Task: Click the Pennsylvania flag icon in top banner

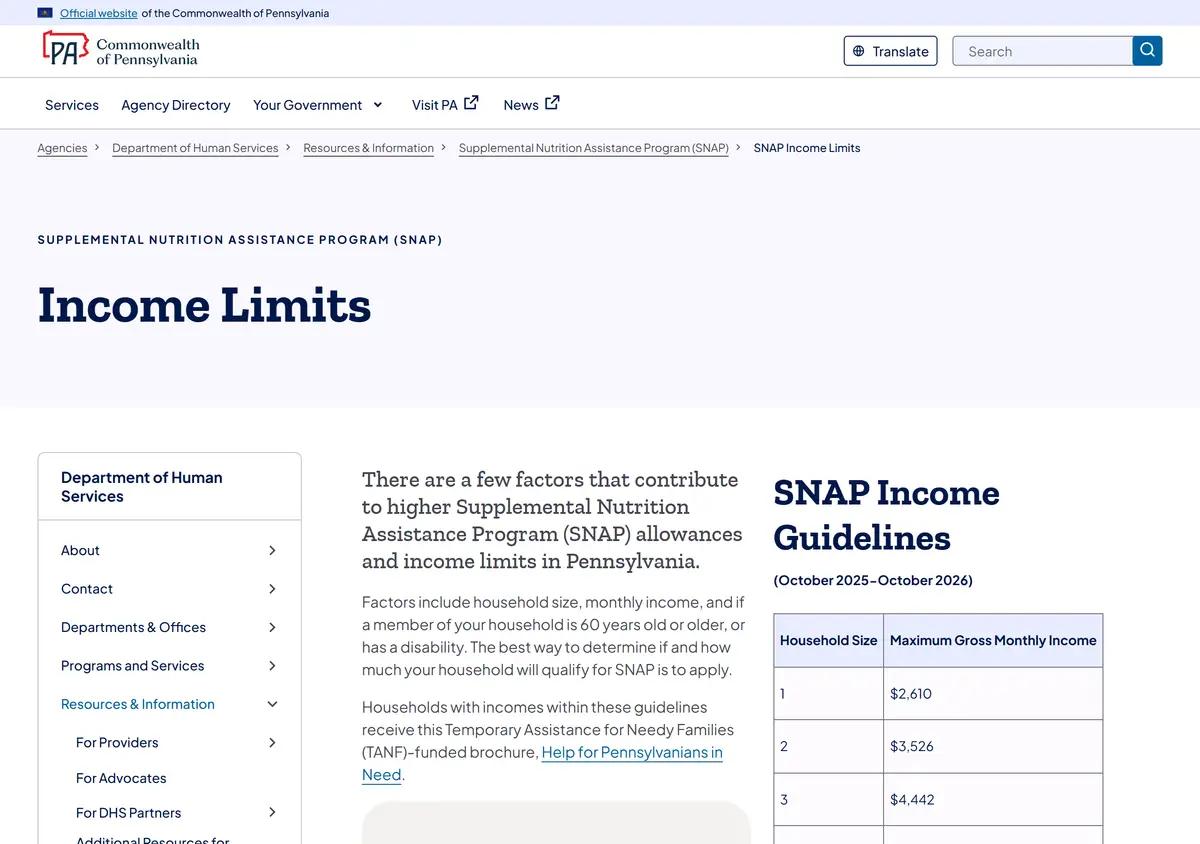Action: [x=45, y=13]
